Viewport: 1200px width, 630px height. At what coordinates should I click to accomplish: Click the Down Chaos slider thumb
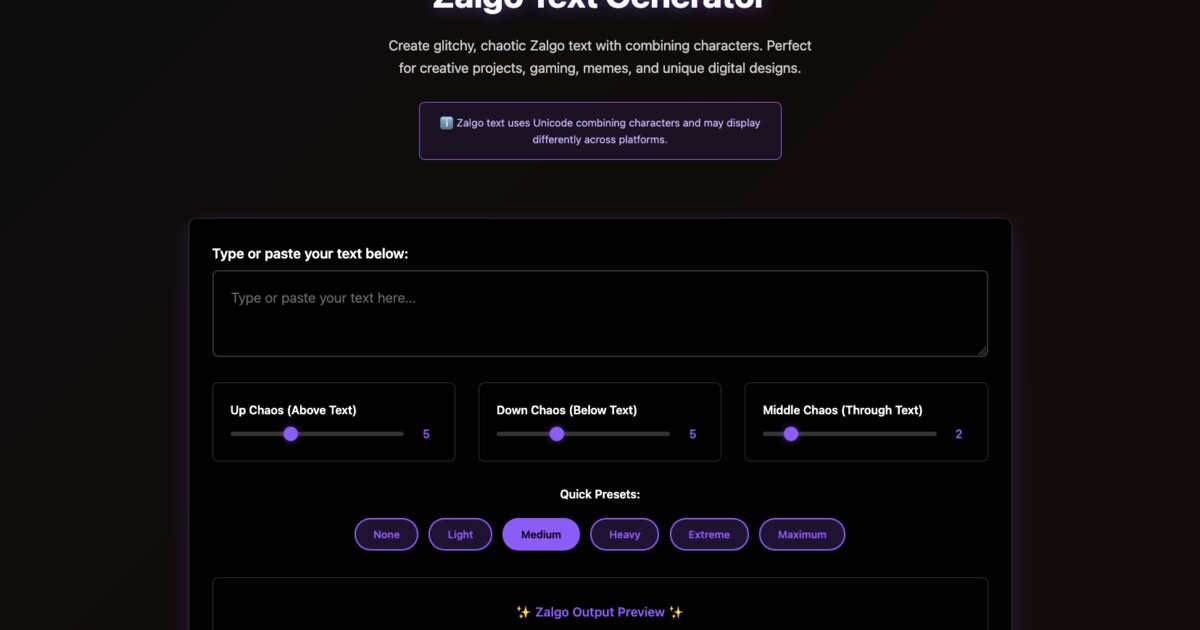557,434
